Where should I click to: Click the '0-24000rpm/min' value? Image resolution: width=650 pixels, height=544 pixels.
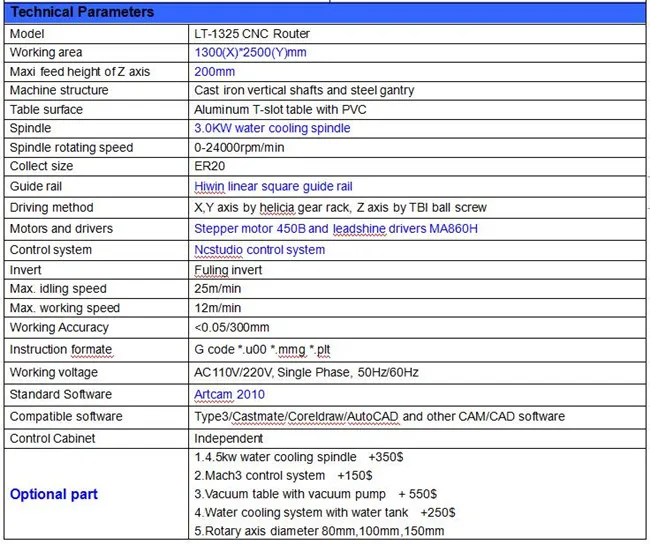[x=239, y=148]
